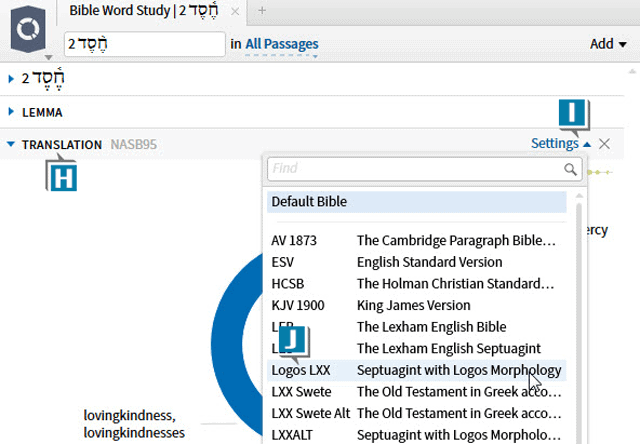Viewport: 640px width, 444px height.
Task: Collapse the TRANSLATION section
Action: pyautogui.click(x=11, y=144)
